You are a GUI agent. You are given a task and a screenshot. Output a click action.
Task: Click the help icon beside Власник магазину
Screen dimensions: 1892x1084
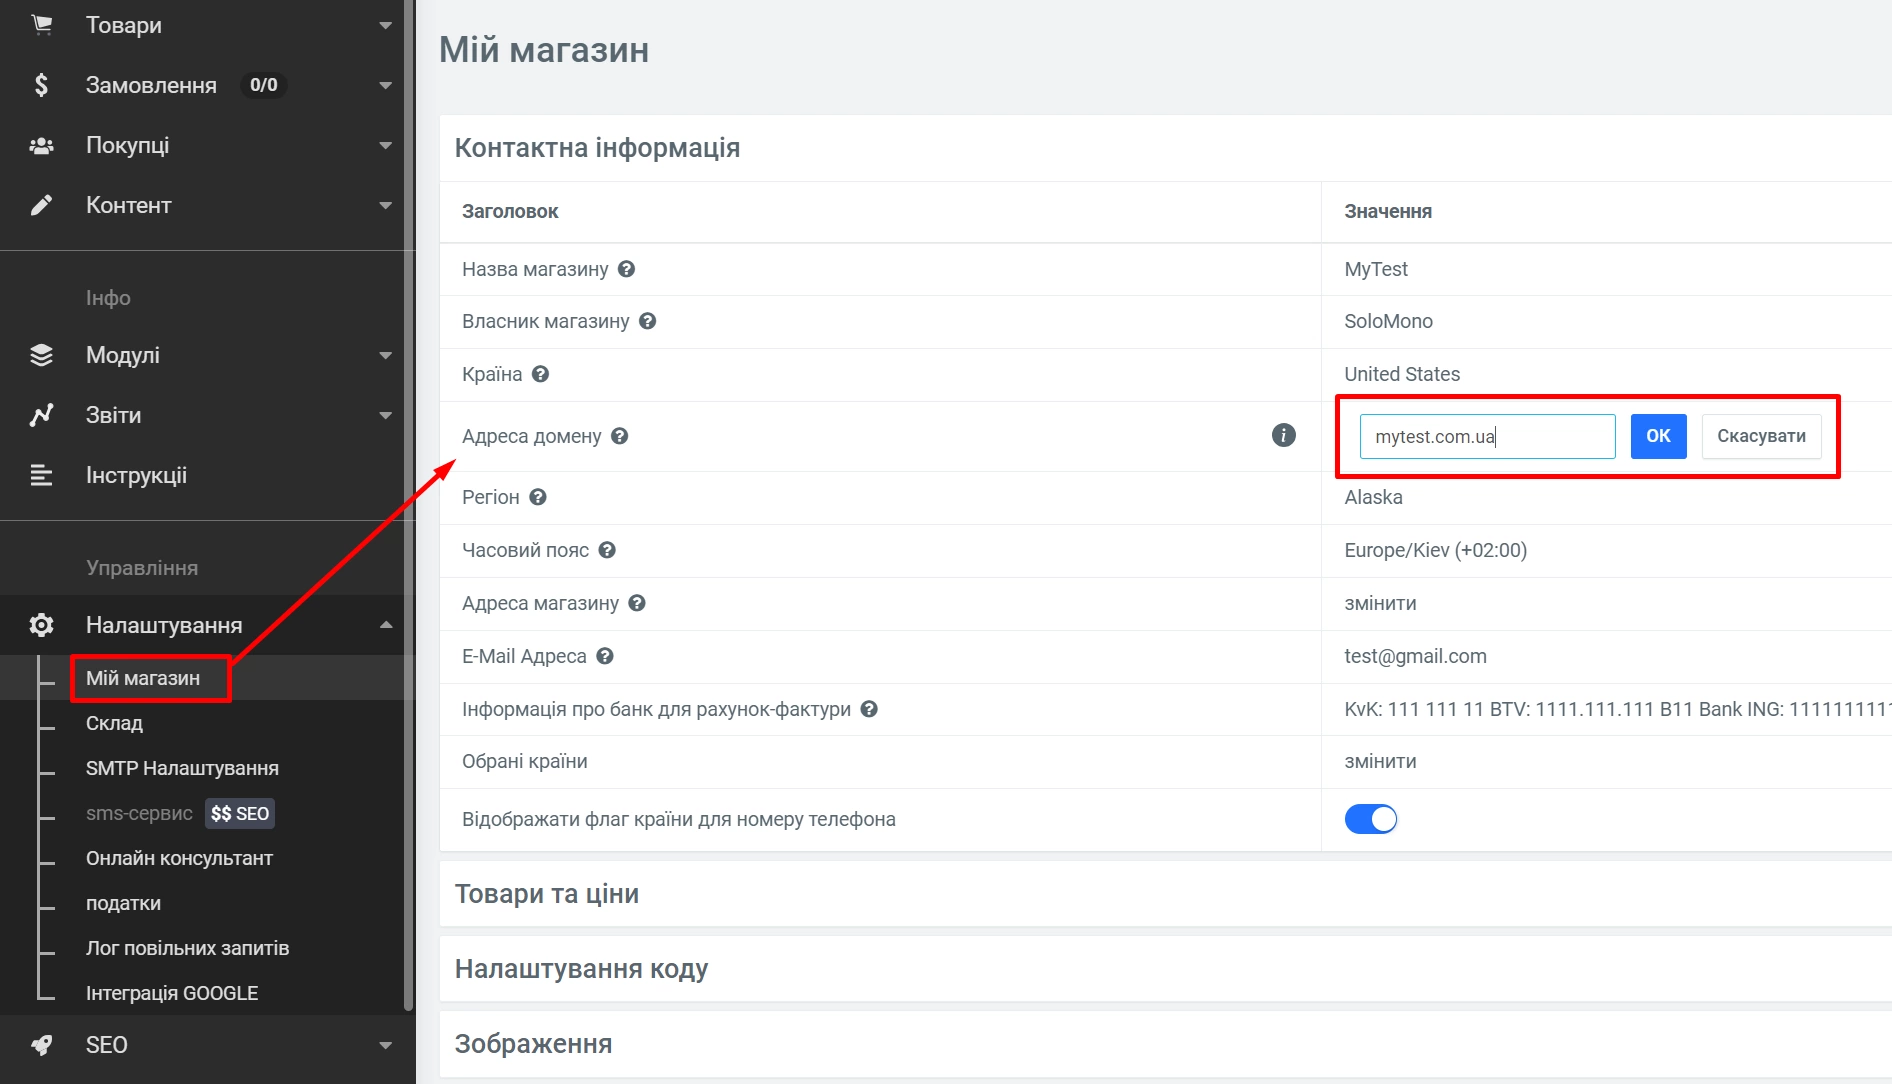pyautogui.click(x=647, y=321)
